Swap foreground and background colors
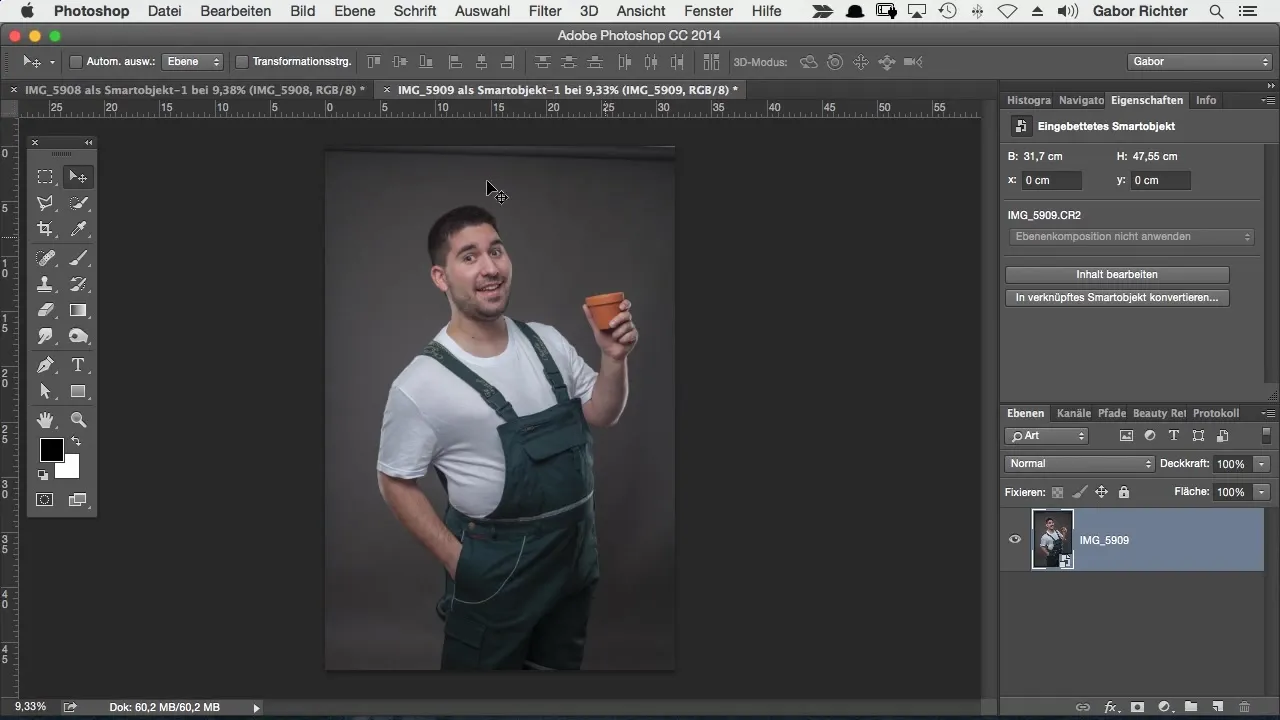Image resolution: width=1280 pixels, height=720 pixels. [76, 442]
